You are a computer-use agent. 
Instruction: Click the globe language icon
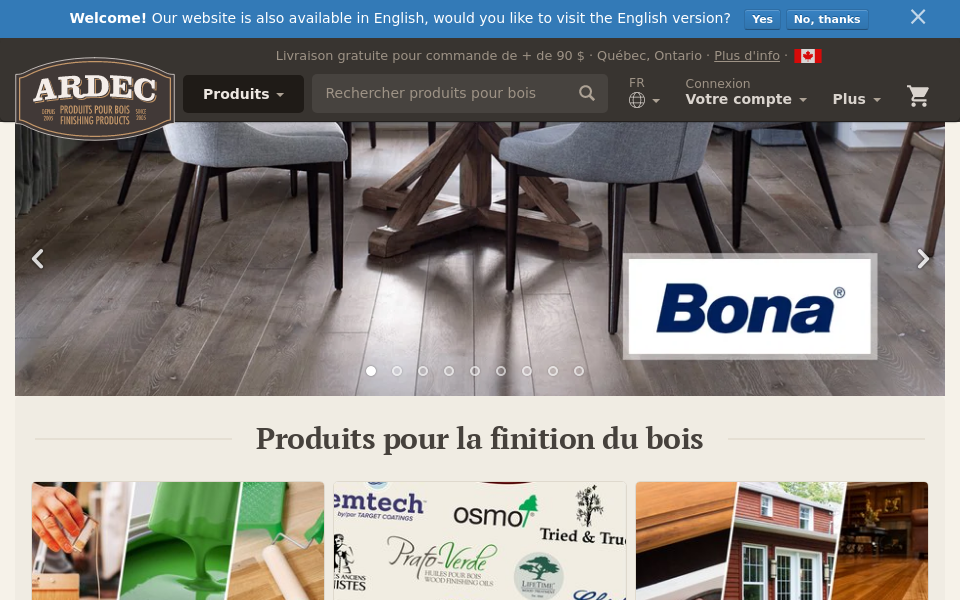[637, 100]
